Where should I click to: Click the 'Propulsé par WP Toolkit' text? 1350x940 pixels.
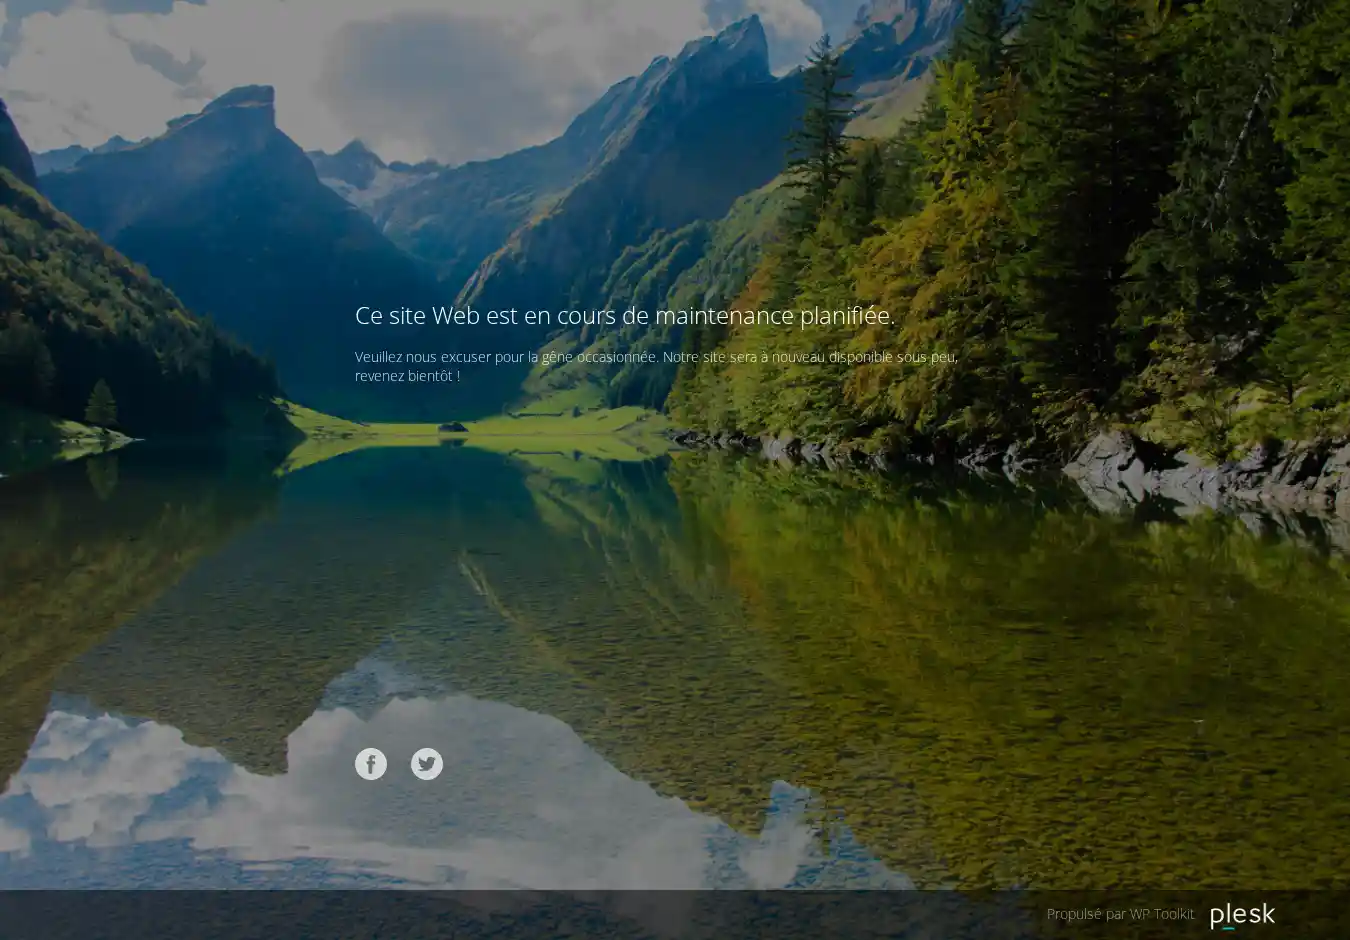1119,914
